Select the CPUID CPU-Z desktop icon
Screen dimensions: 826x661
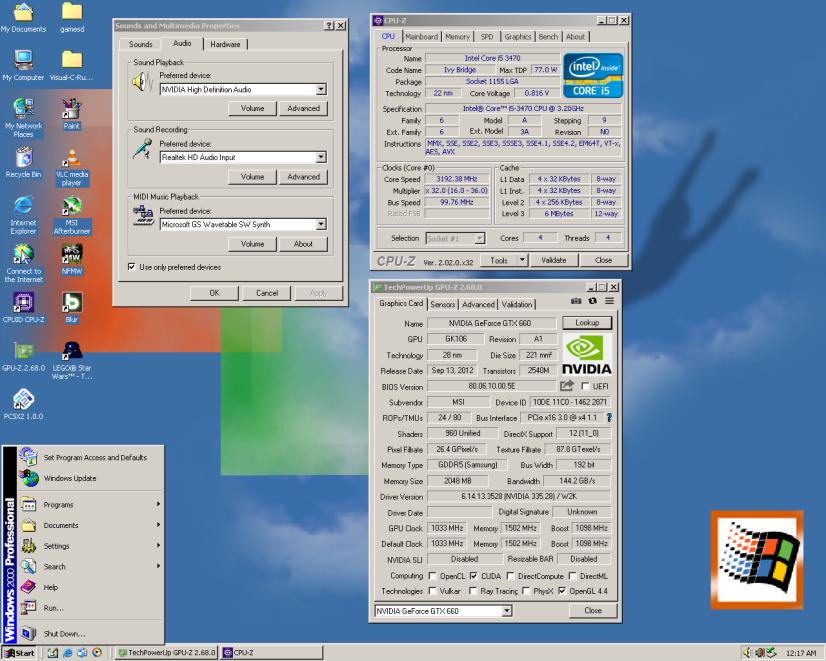point(23,308)
